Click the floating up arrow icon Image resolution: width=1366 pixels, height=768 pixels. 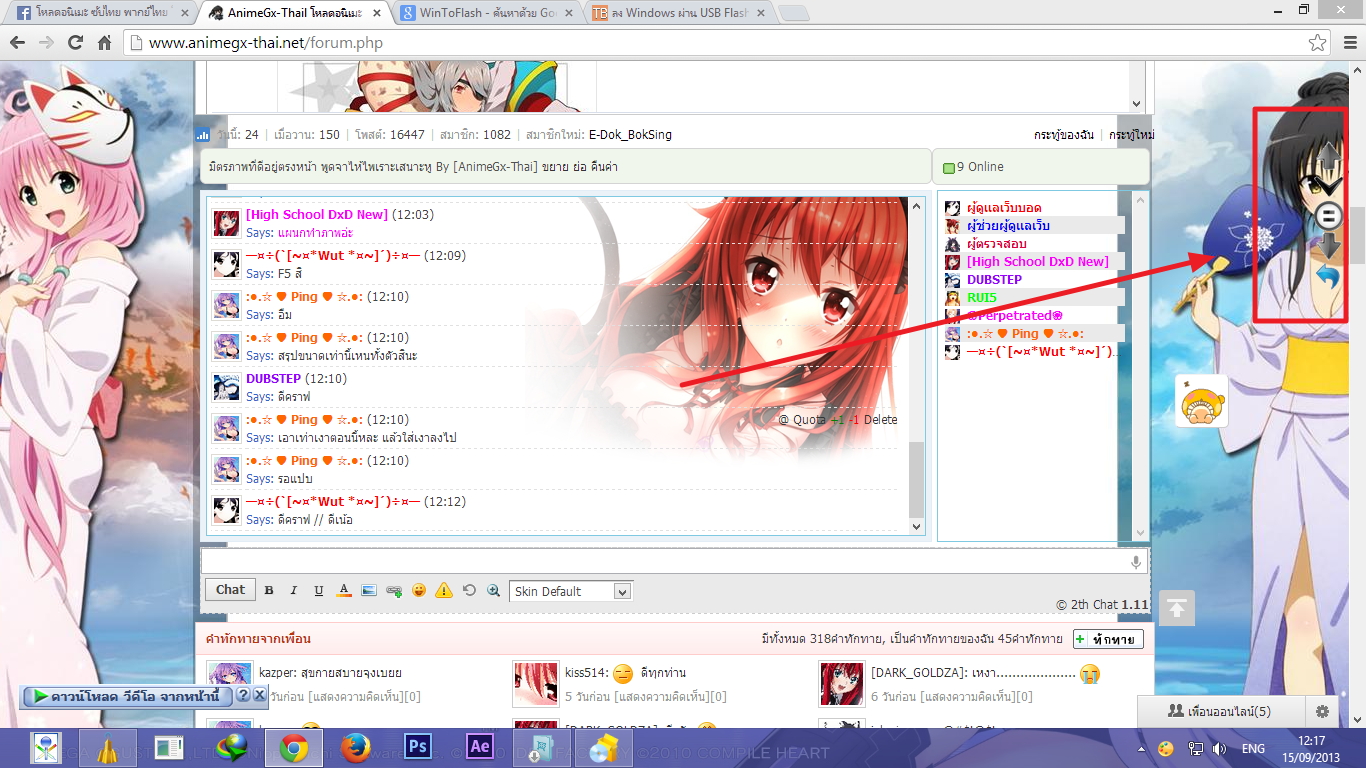(1328, 157)
